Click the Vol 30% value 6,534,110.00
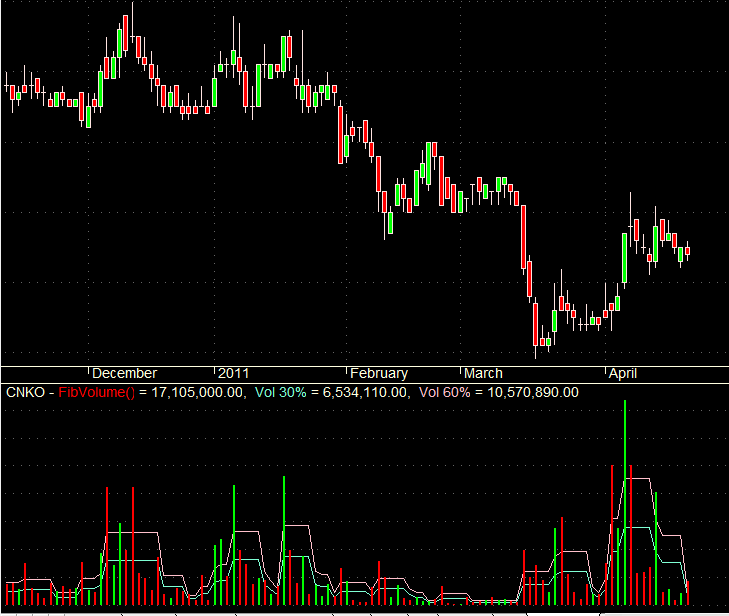The height and width of the screenshot is (616, 729). 364,392
